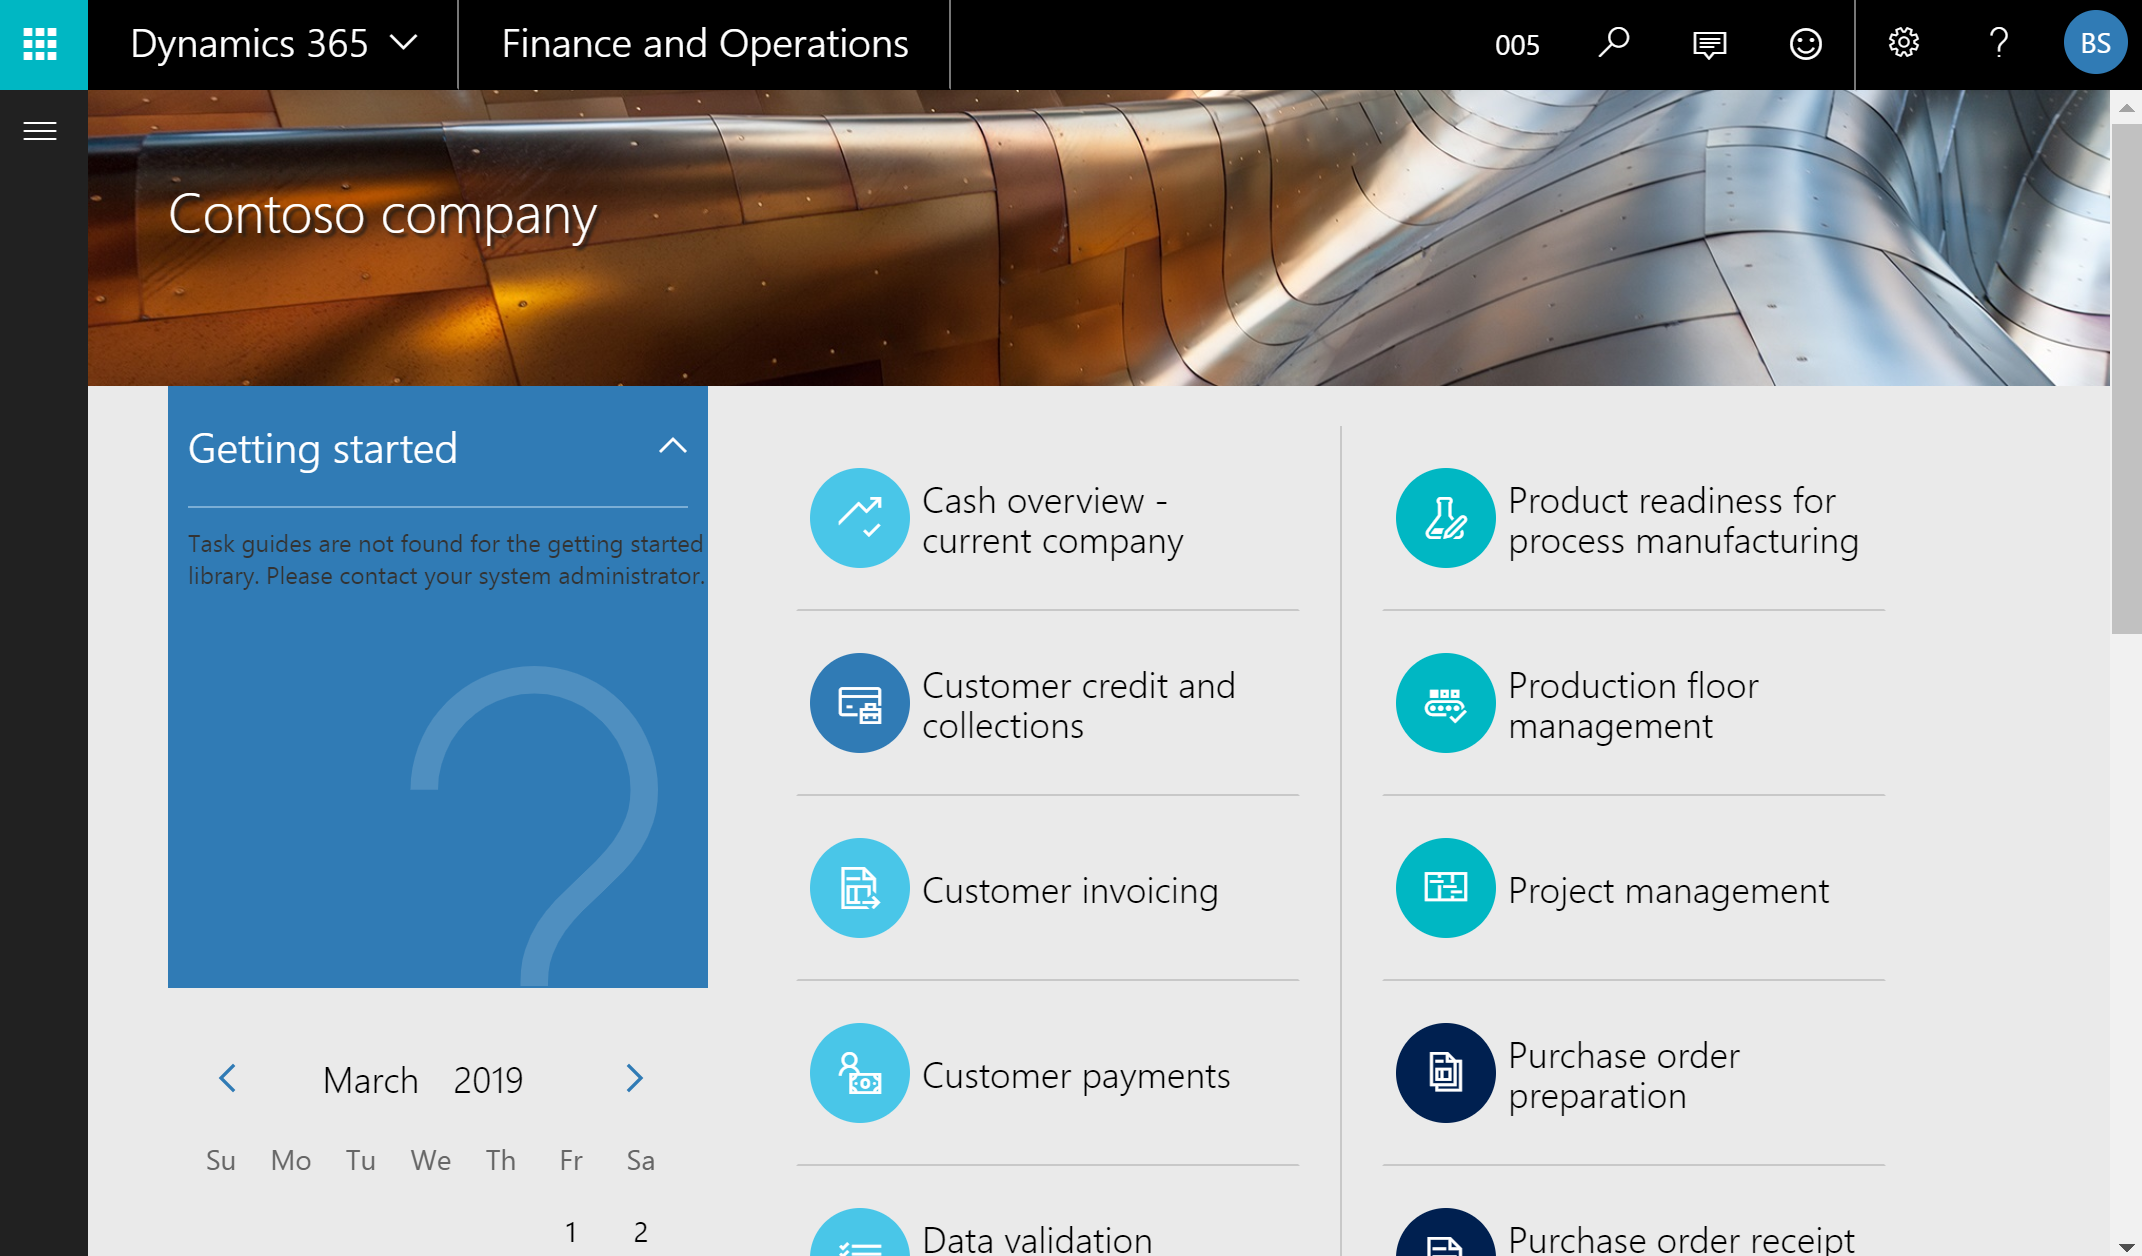This screenshot has height=1256, width=2142.
Task: Open Customer invoicing tile label
Action: [x=1070, y=890]
